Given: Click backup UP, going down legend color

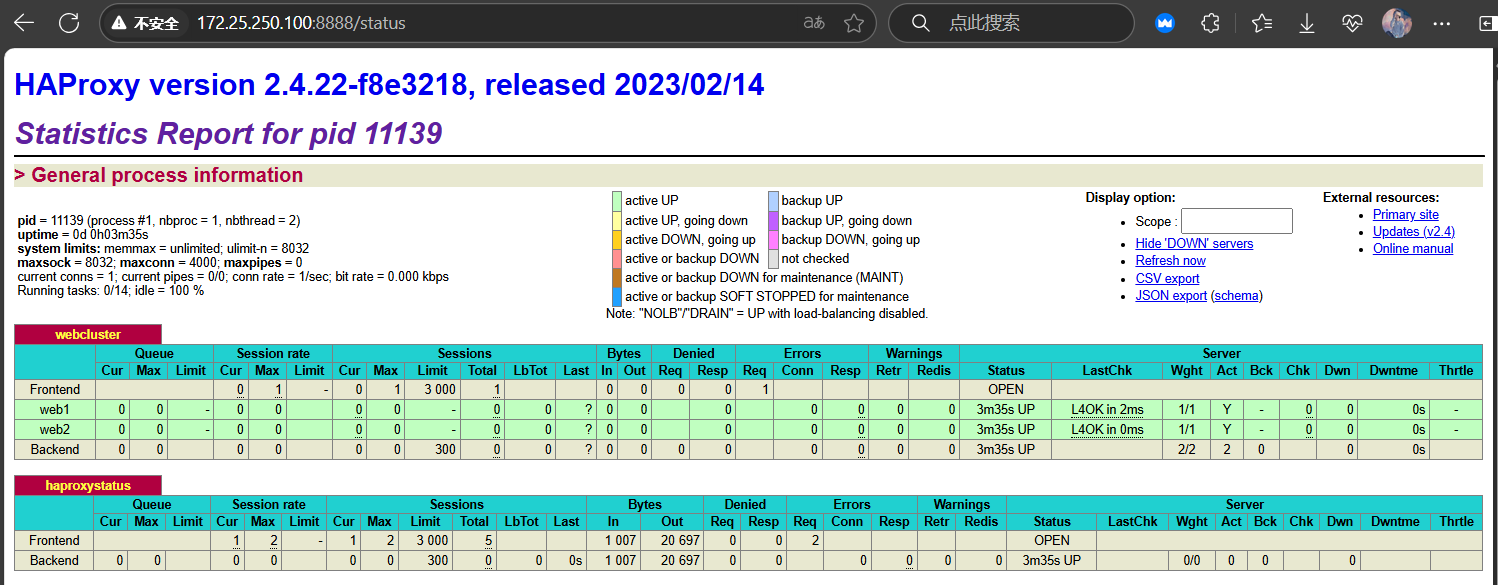Looking at the screenshot, I should tap(773, 220).
